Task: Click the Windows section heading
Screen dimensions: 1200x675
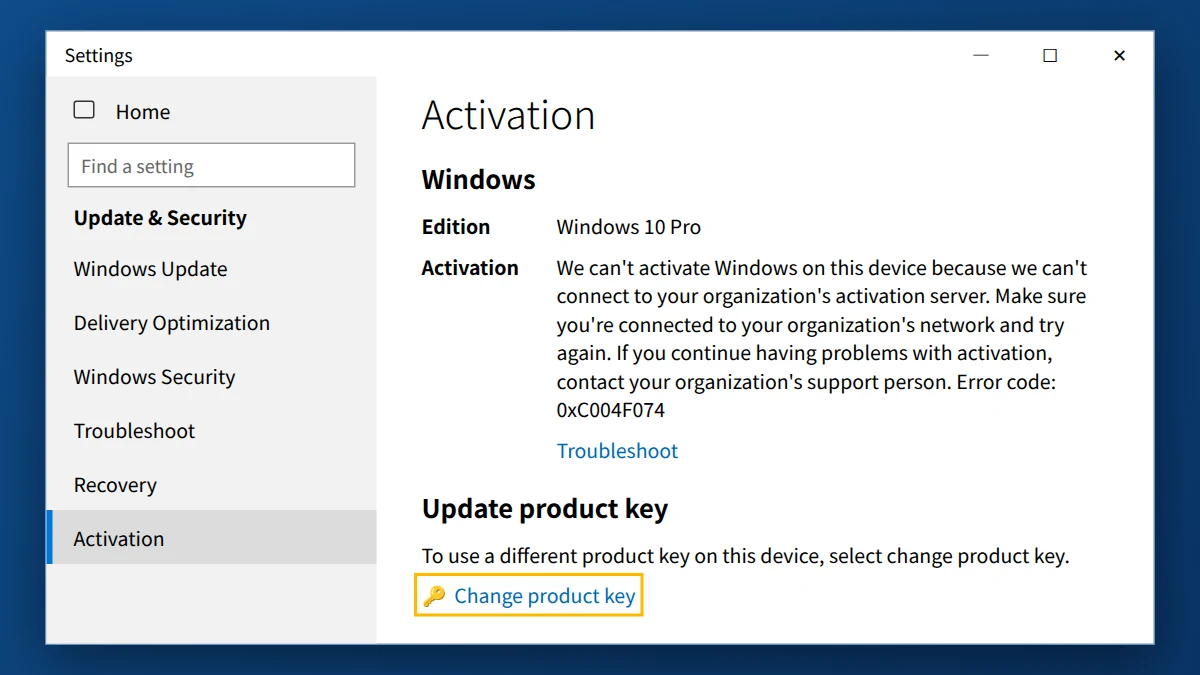Action: point(479,180)
